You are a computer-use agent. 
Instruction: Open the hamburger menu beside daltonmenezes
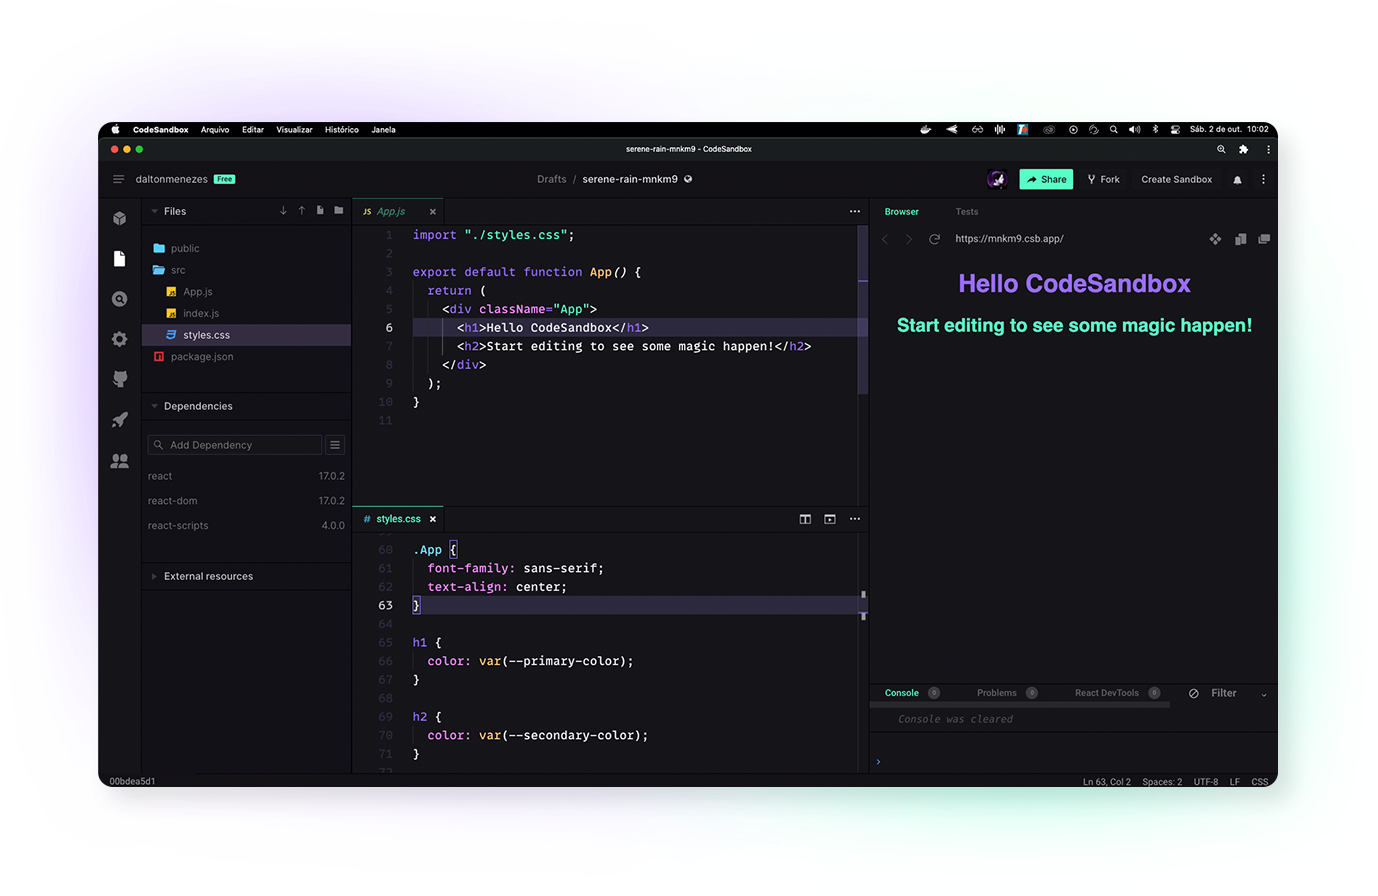pos(118,179)
